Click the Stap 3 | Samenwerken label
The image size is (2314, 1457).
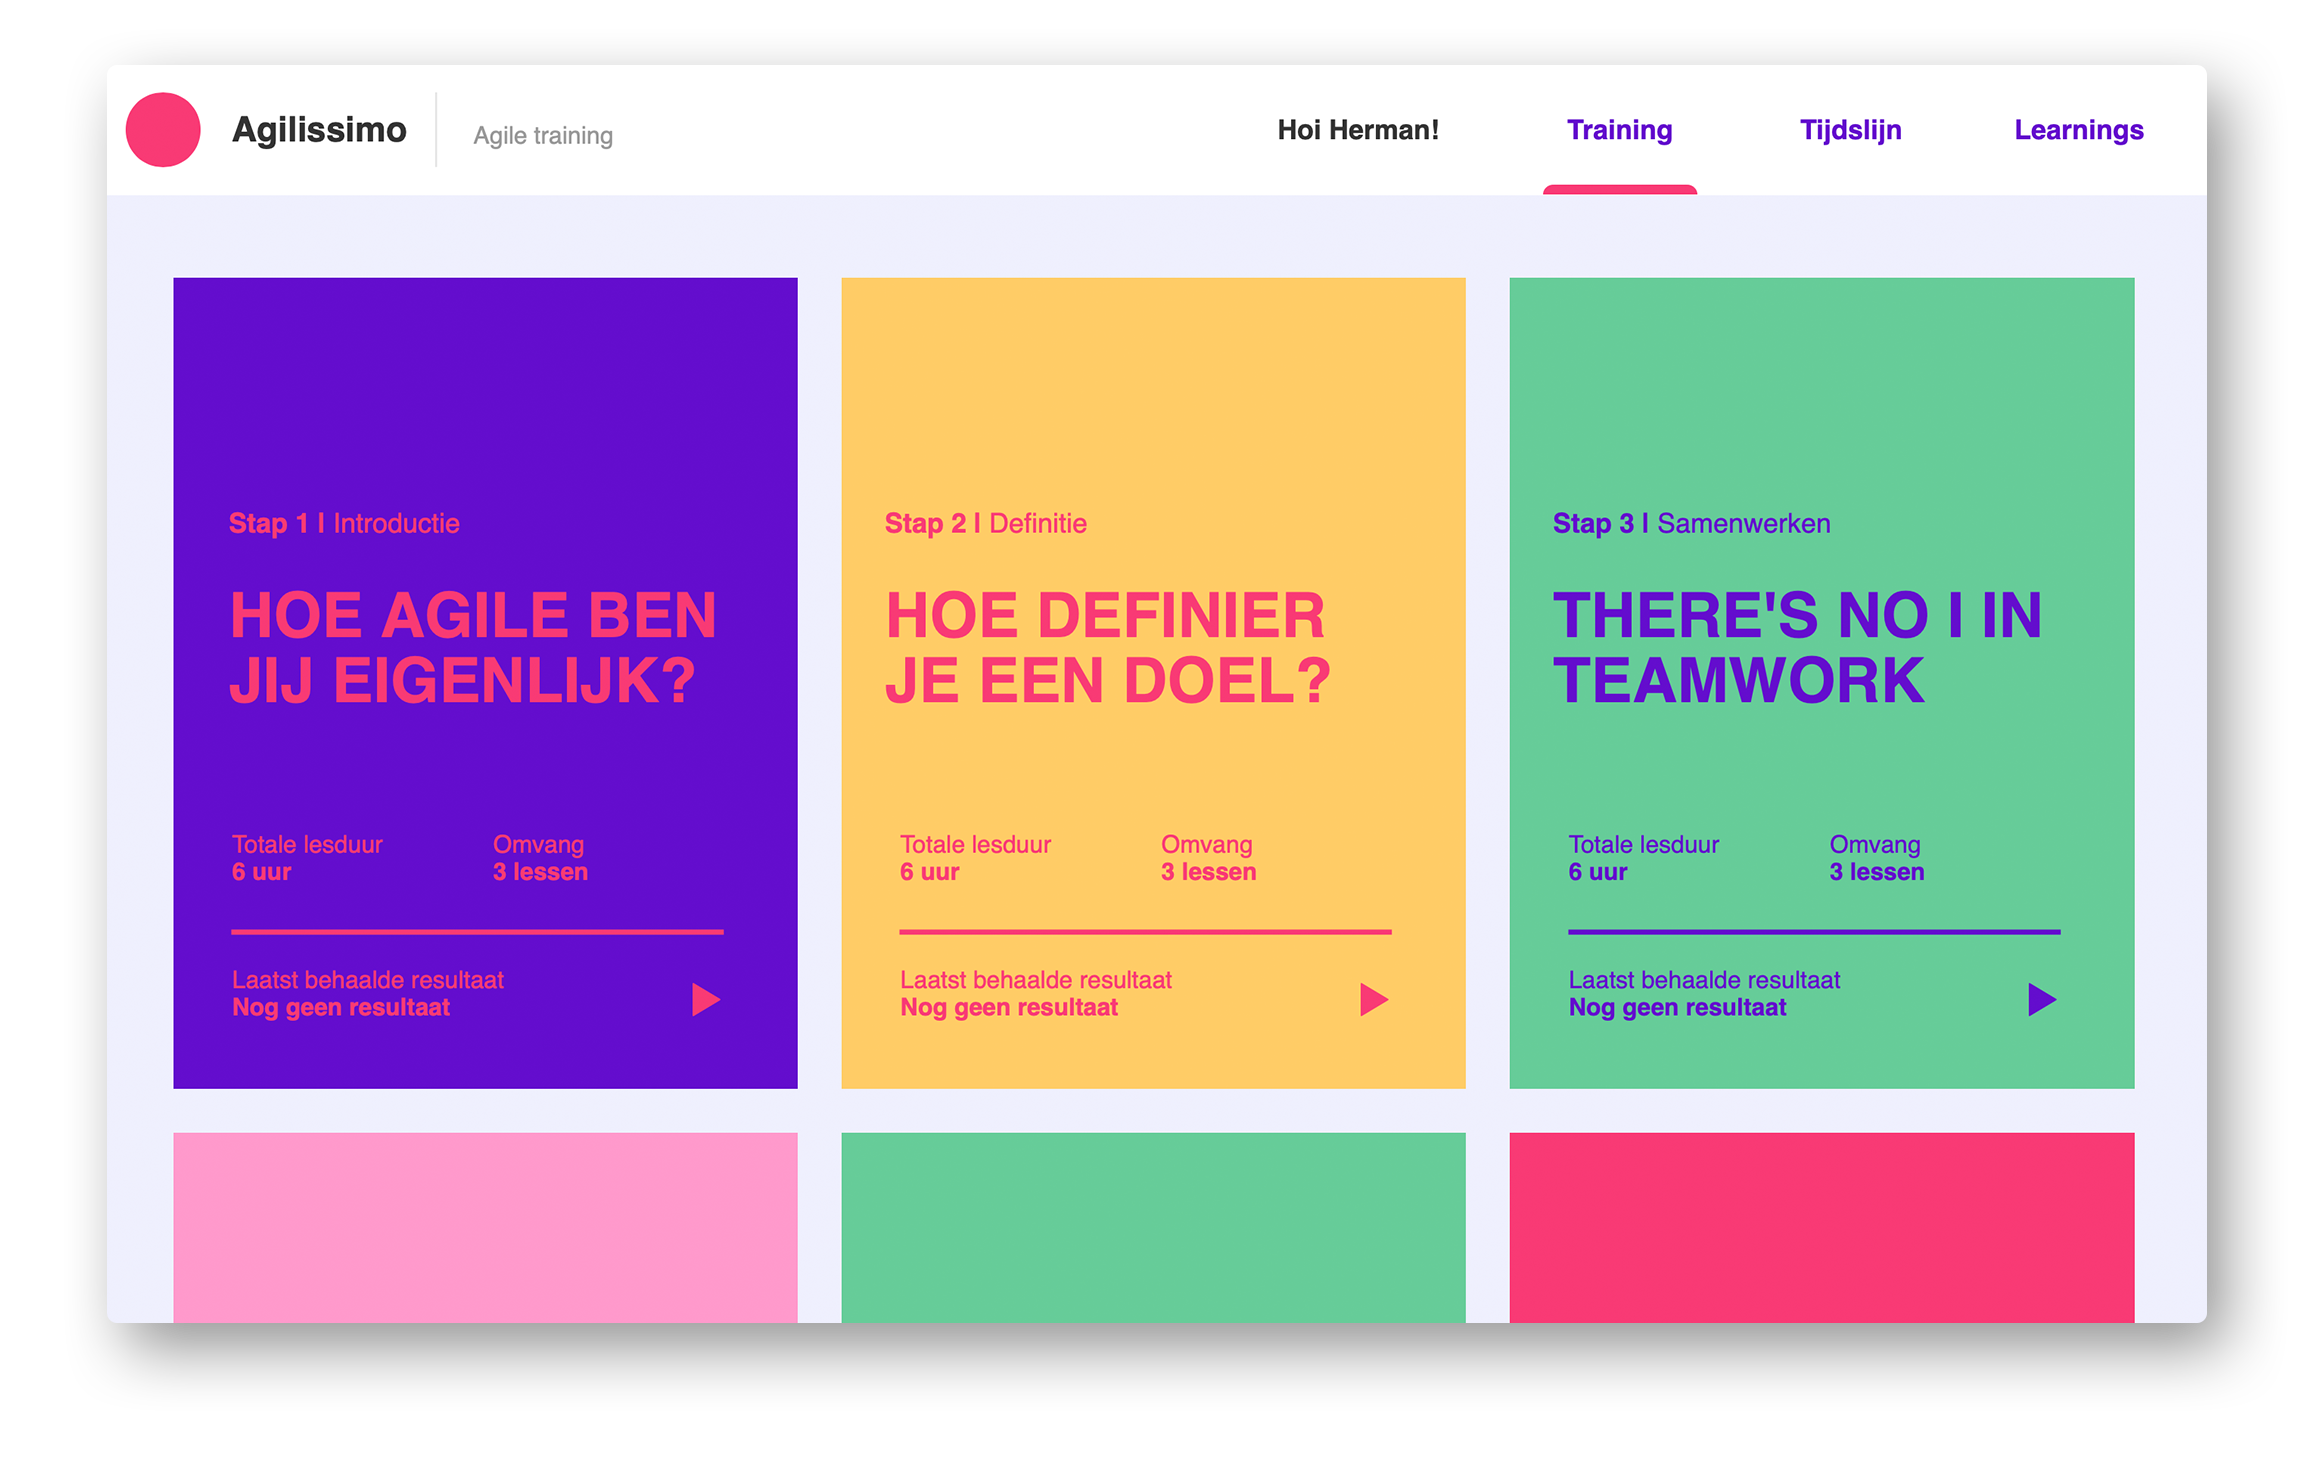[1691, 523]
